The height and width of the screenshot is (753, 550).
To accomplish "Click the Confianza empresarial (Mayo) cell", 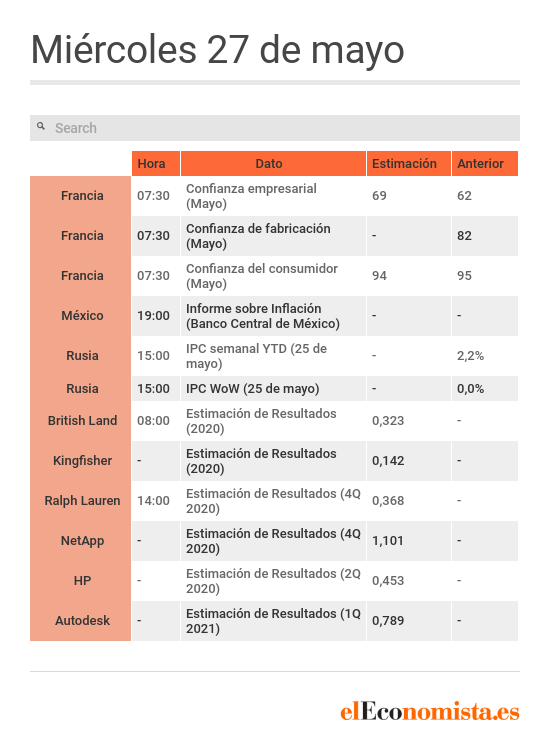I will pyautogui.click(x=273, y=196).
